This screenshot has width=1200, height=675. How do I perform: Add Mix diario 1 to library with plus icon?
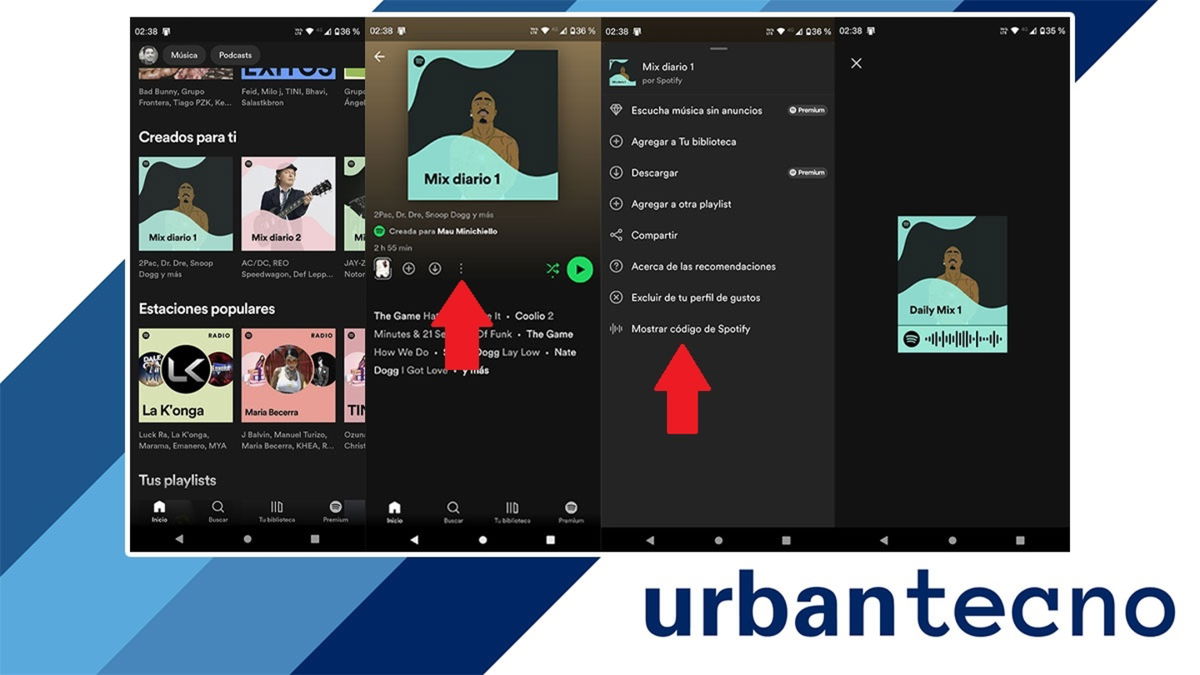tap(409, 269)
